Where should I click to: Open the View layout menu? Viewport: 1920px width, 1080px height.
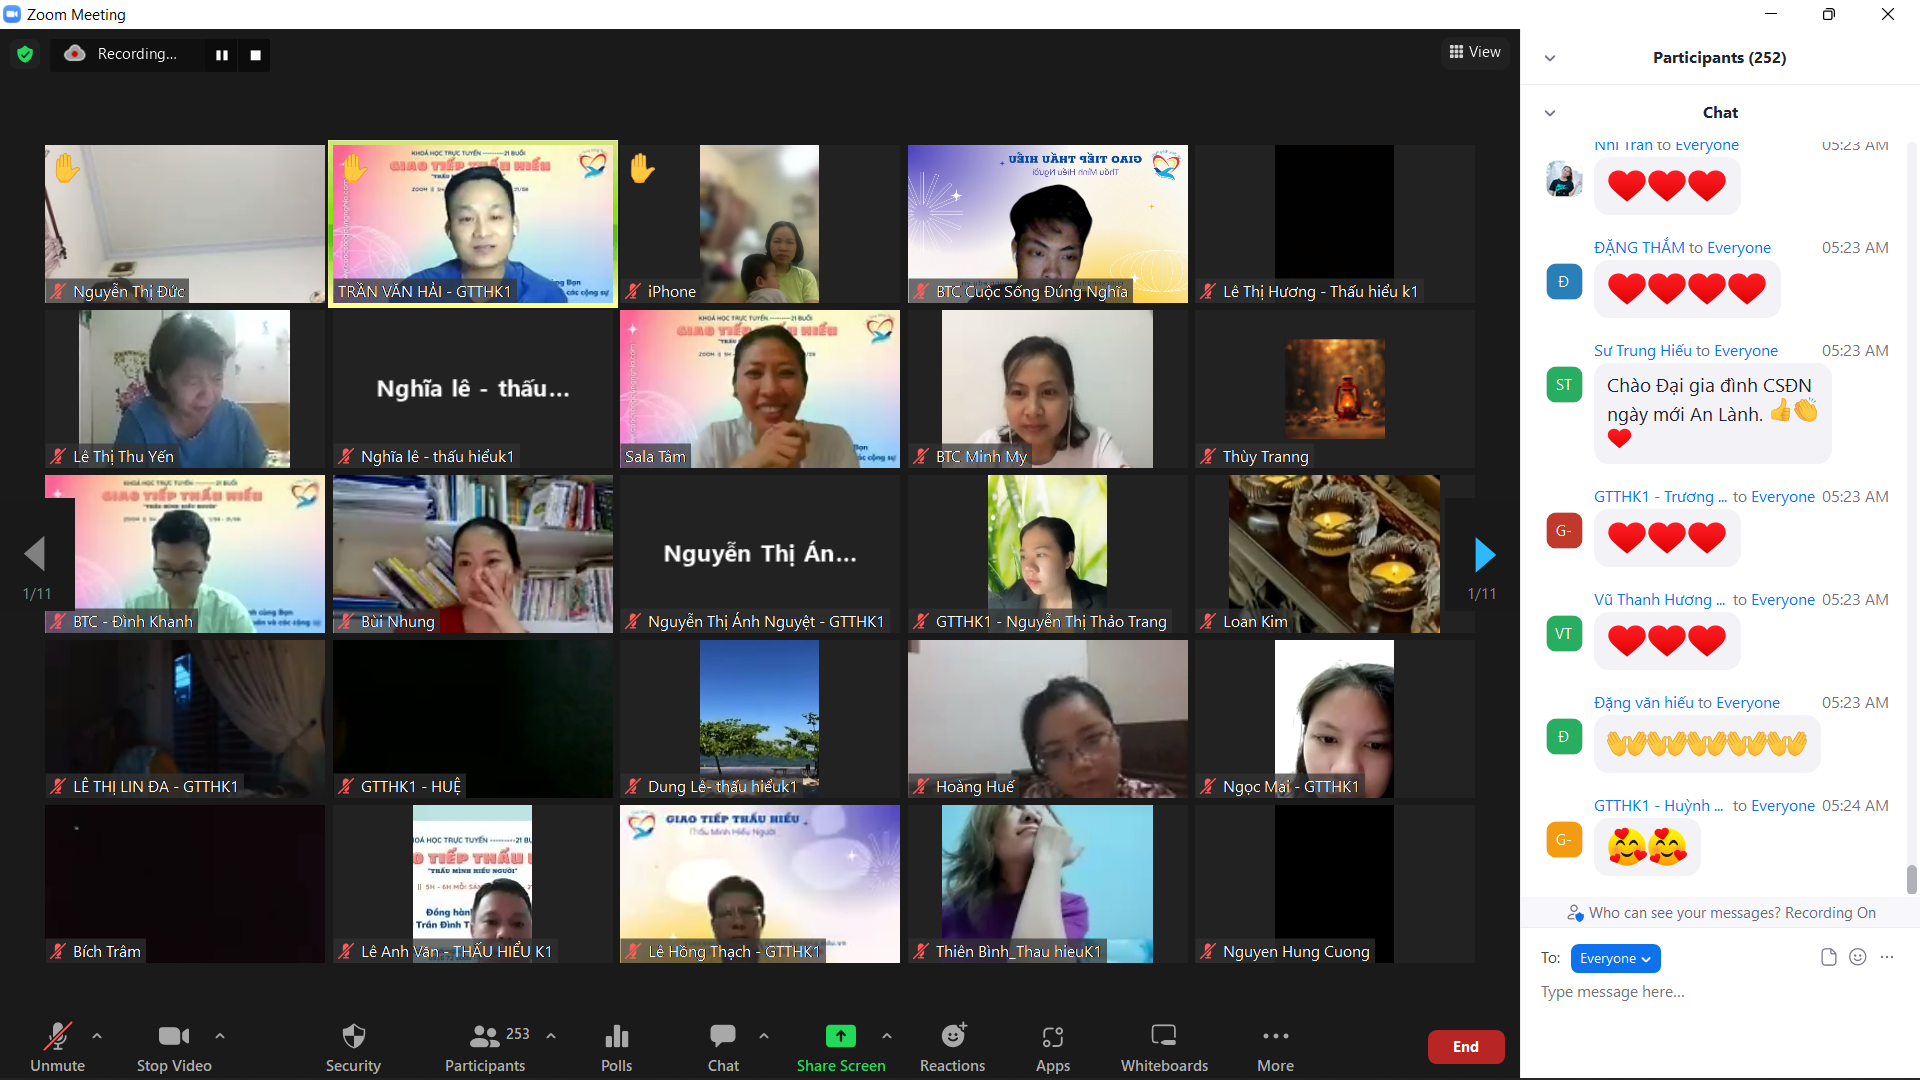[1475, 52]
